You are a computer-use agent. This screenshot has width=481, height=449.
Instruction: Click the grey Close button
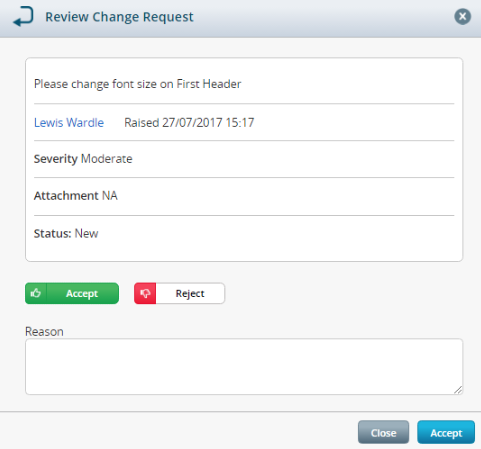click(x=383, y=432)
